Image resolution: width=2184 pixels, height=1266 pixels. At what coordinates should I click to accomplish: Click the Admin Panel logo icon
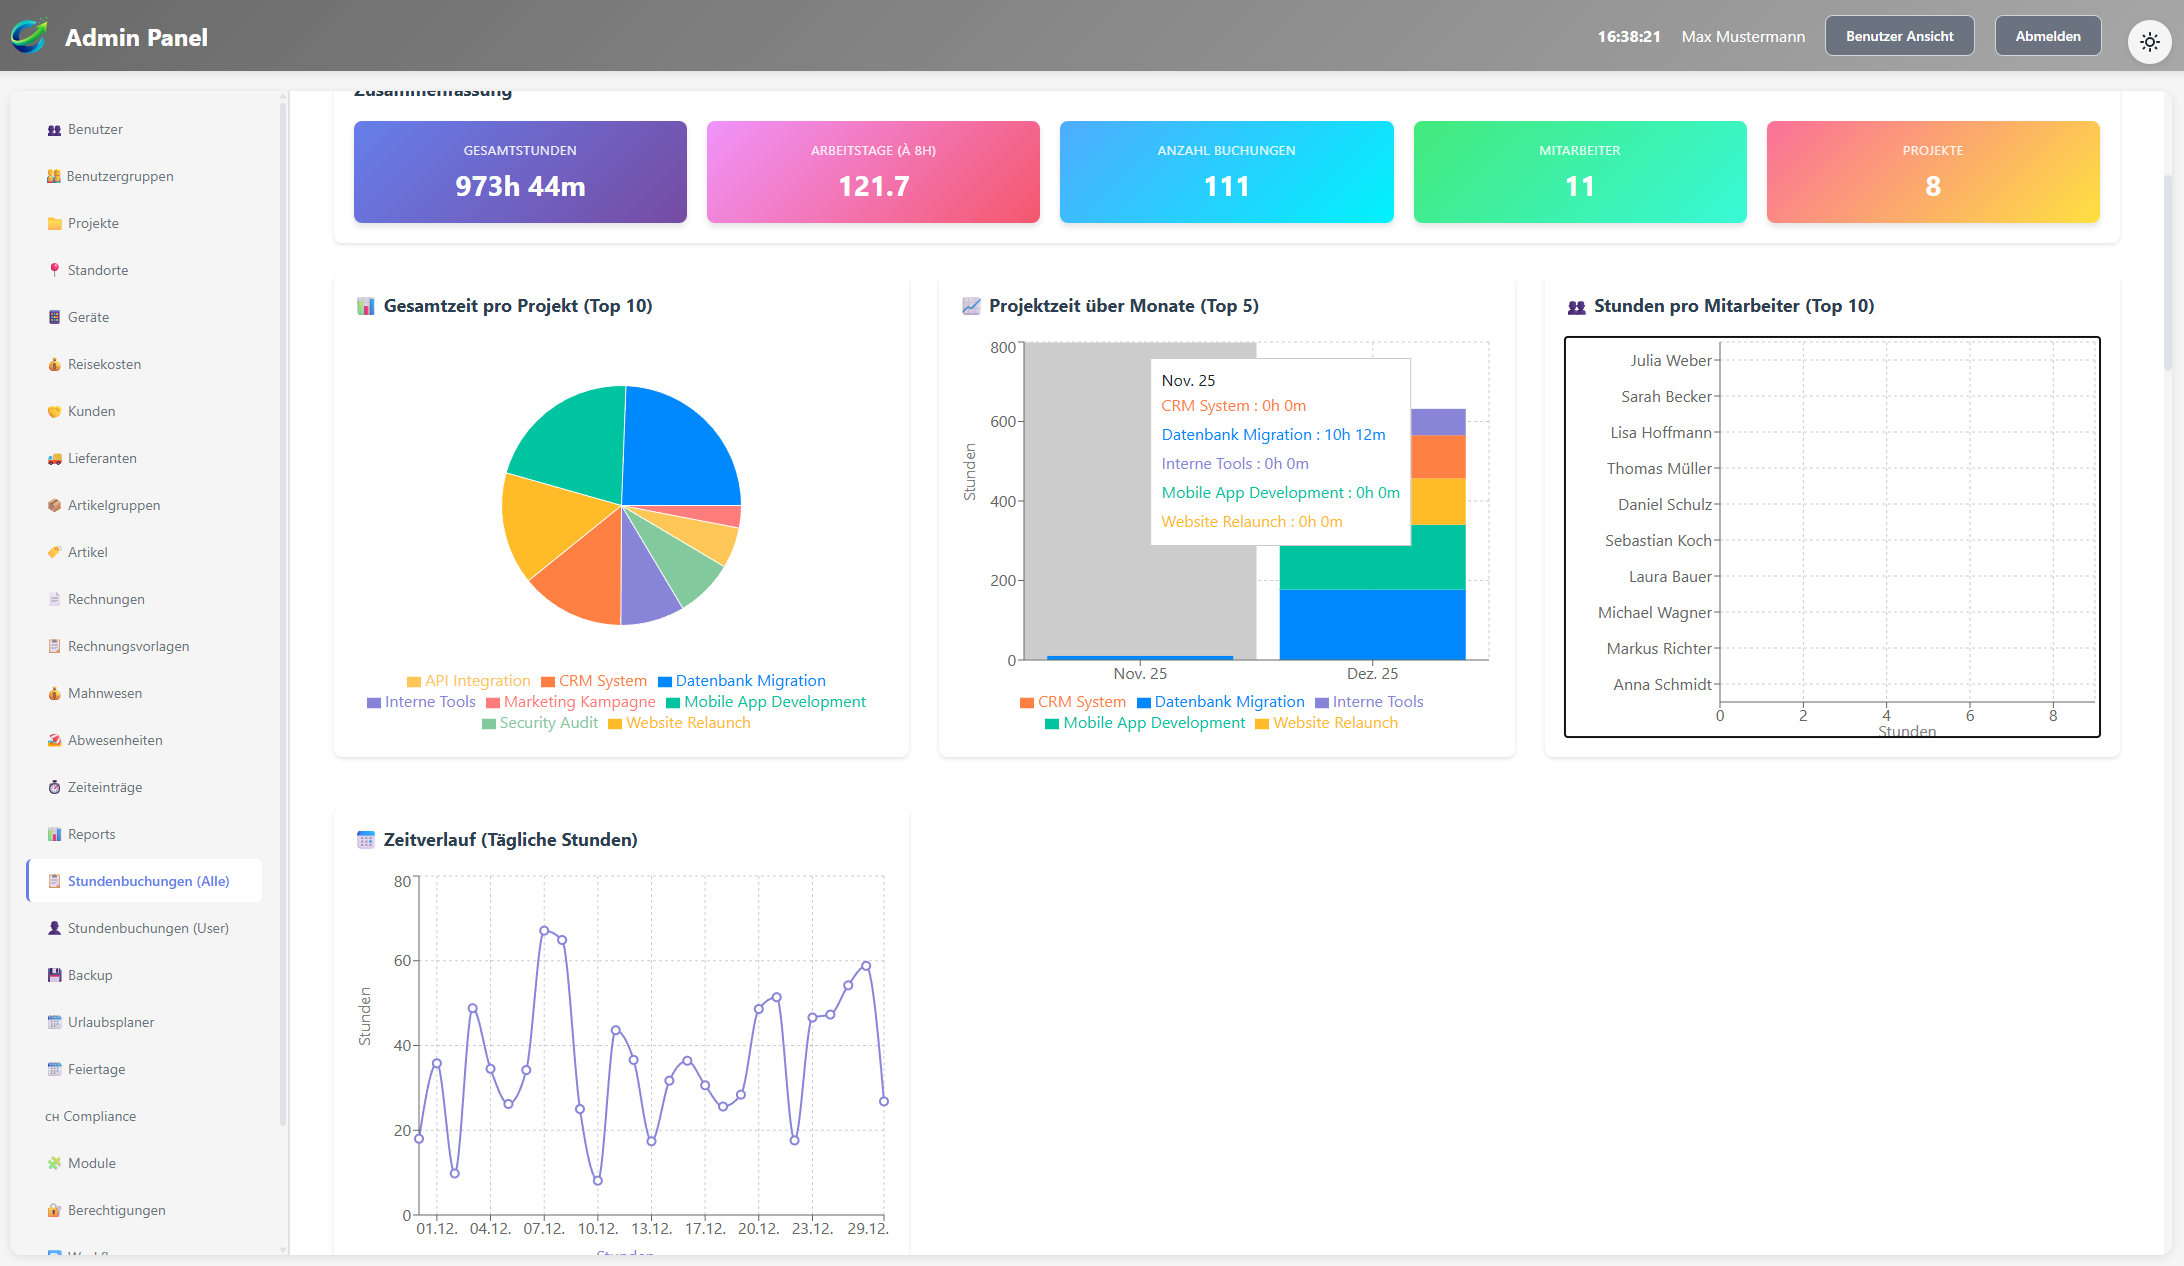point(29,37)
